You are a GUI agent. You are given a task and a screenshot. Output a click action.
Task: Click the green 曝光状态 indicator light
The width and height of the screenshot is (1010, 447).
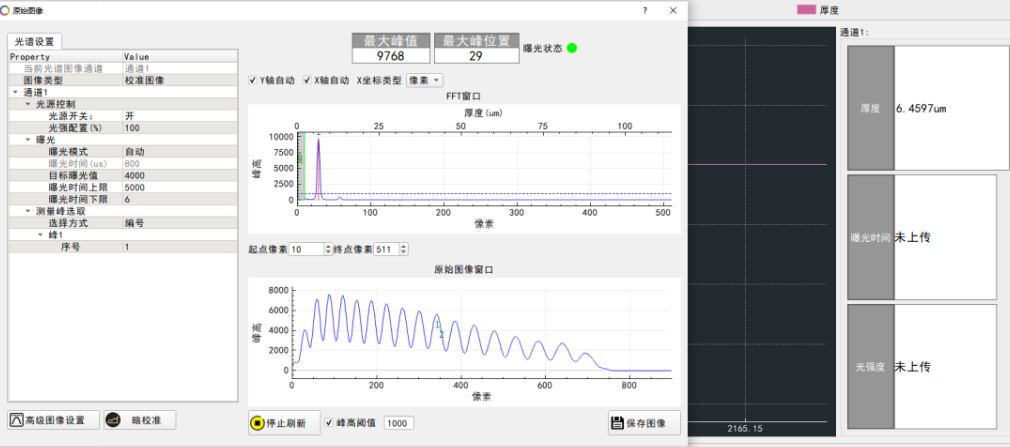571,48
